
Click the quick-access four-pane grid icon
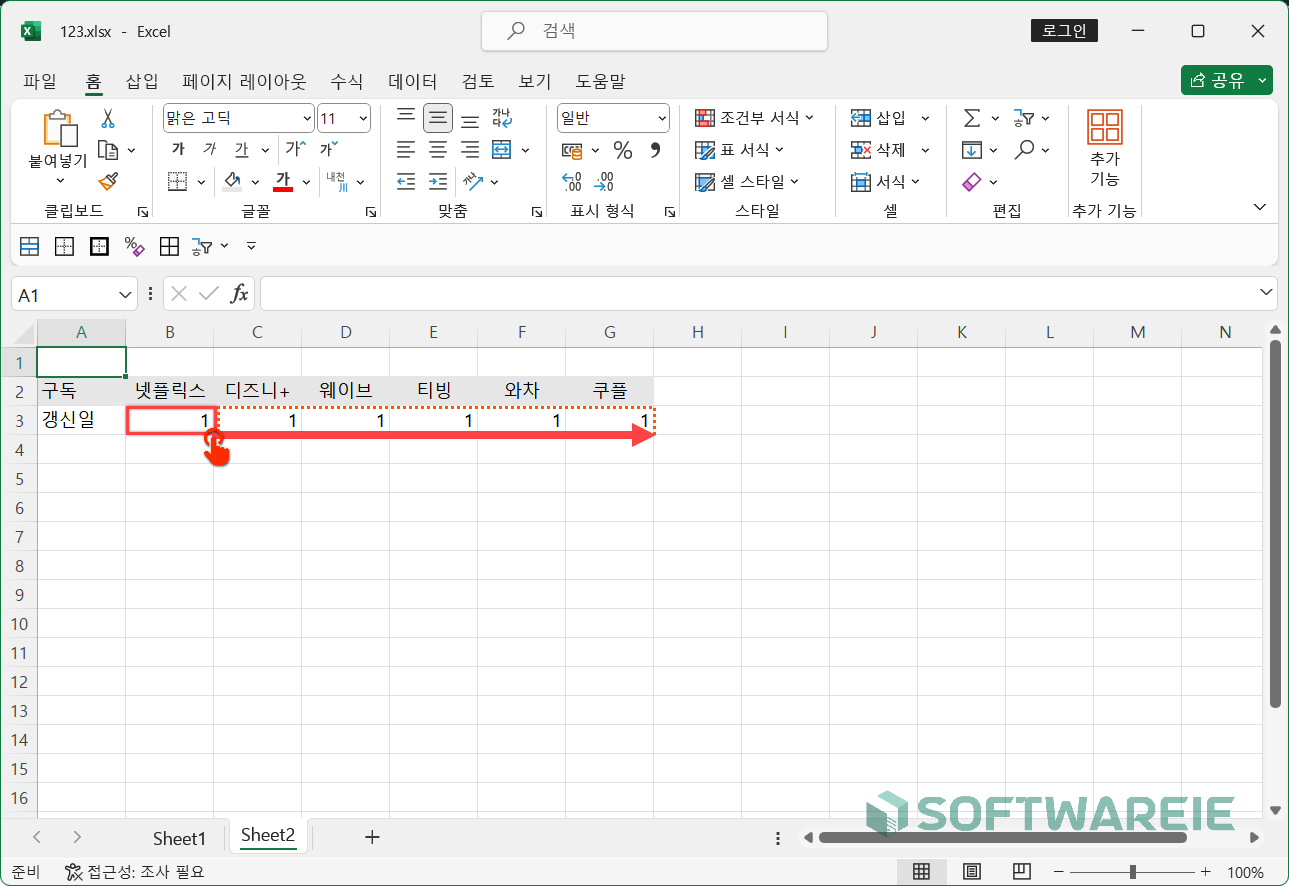tap(169, 245)
